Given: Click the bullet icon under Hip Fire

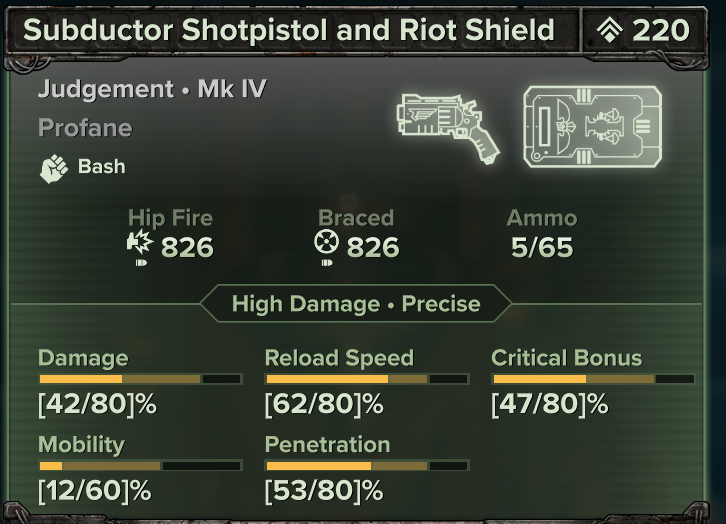Looking at the screenshot, I should point(141,263).
